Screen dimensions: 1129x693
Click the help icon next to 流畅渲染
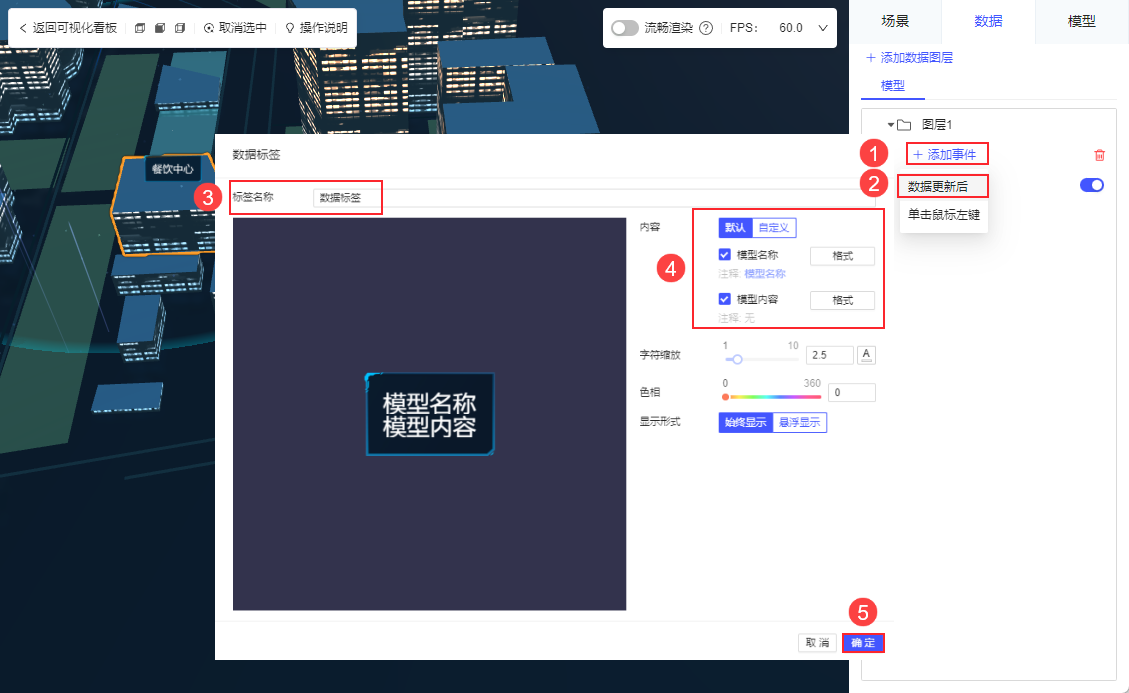pyautogui.click(x=706, y=28)
